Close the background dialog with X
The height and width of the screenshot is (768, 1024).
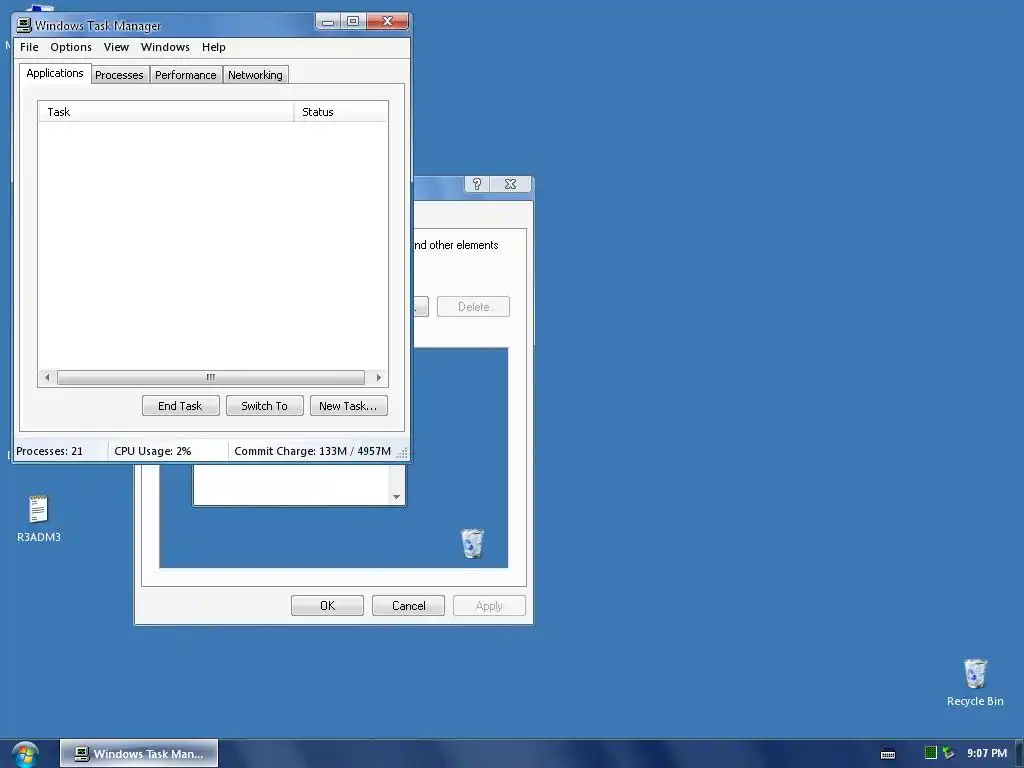click(x=511, y=184)
